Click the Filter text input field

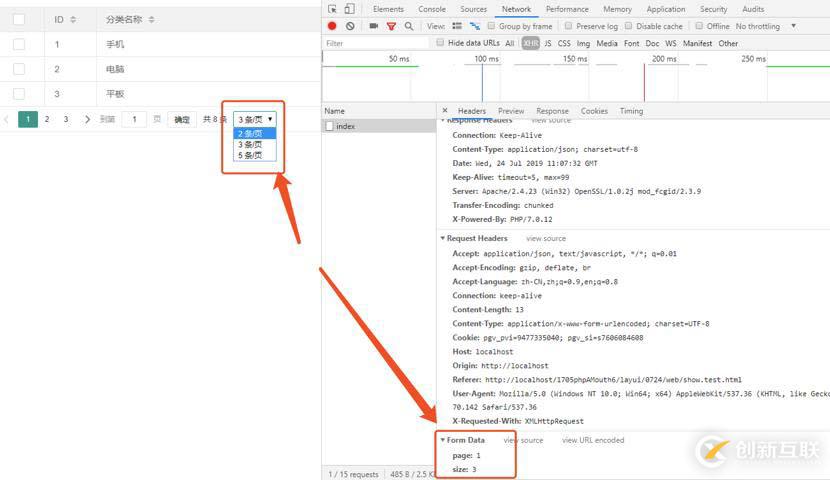[375, 43]
